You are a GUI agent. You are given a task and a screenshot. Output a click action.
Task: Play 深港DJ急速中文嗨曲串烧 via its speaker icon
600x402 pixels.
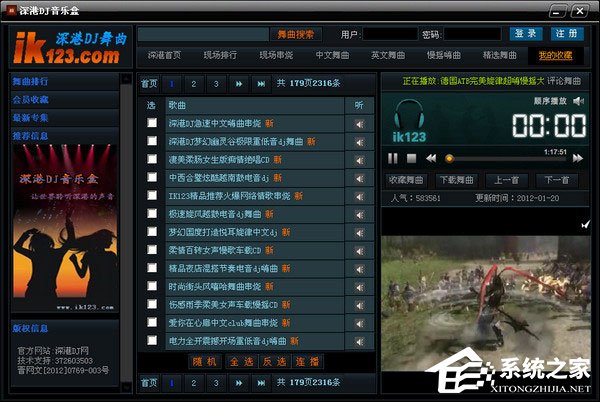359,124
